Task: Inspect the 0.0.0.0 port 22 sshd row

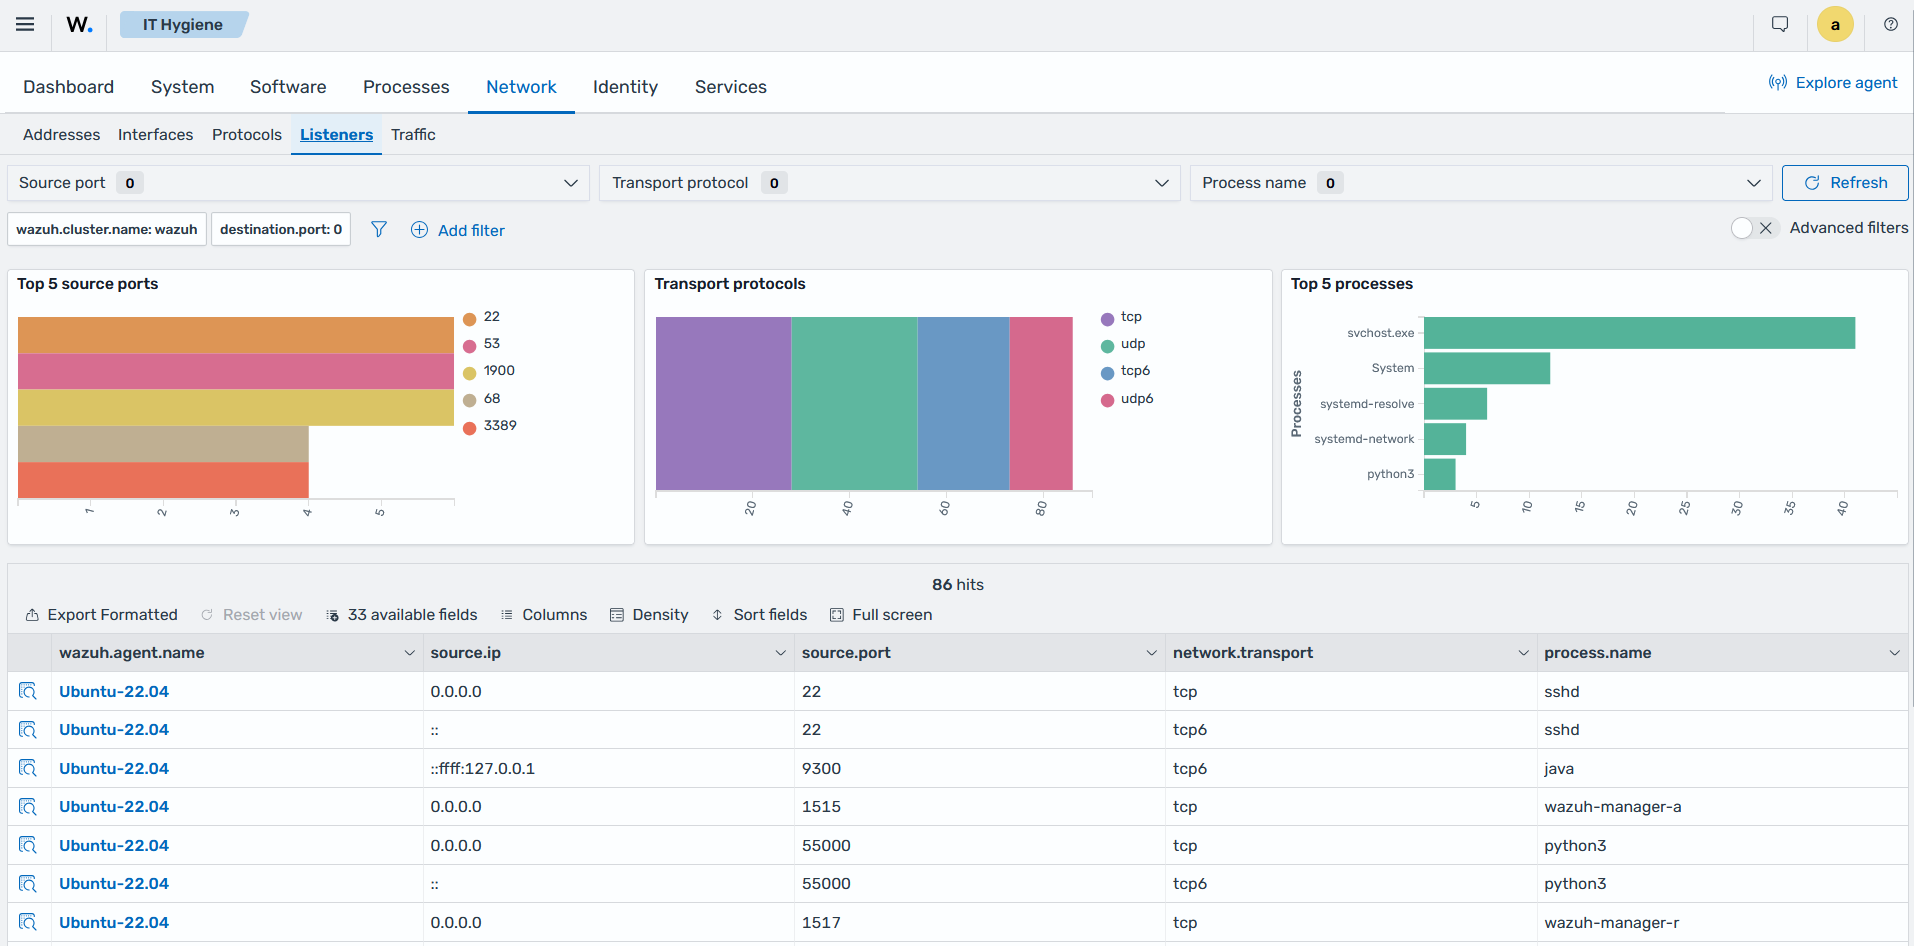Action: [x=28, y=691]
